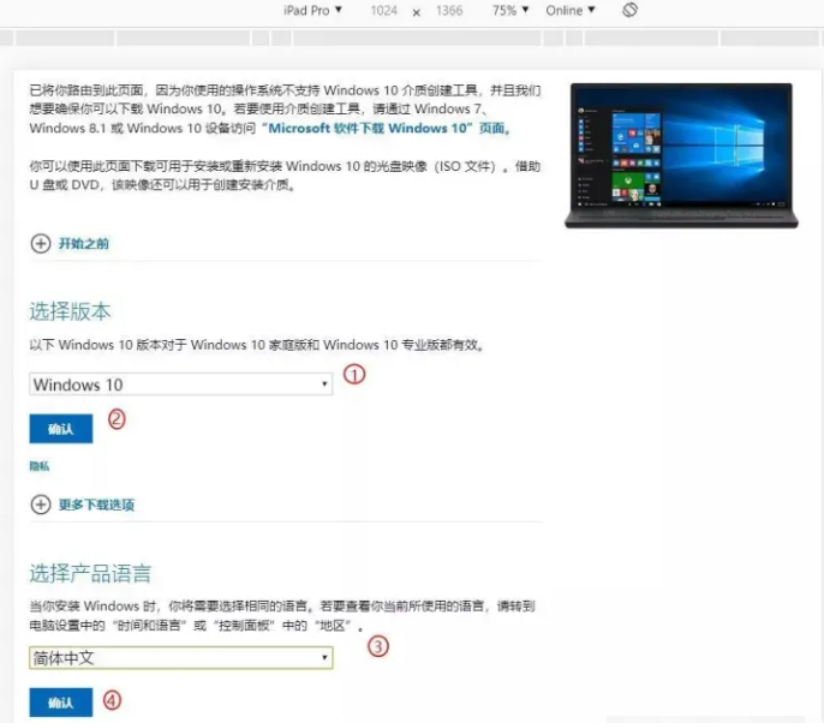Click the Windows 10 laptop image
Viewport: 824px width, 728px height.
pyautogui.click(x=681, y=156)
